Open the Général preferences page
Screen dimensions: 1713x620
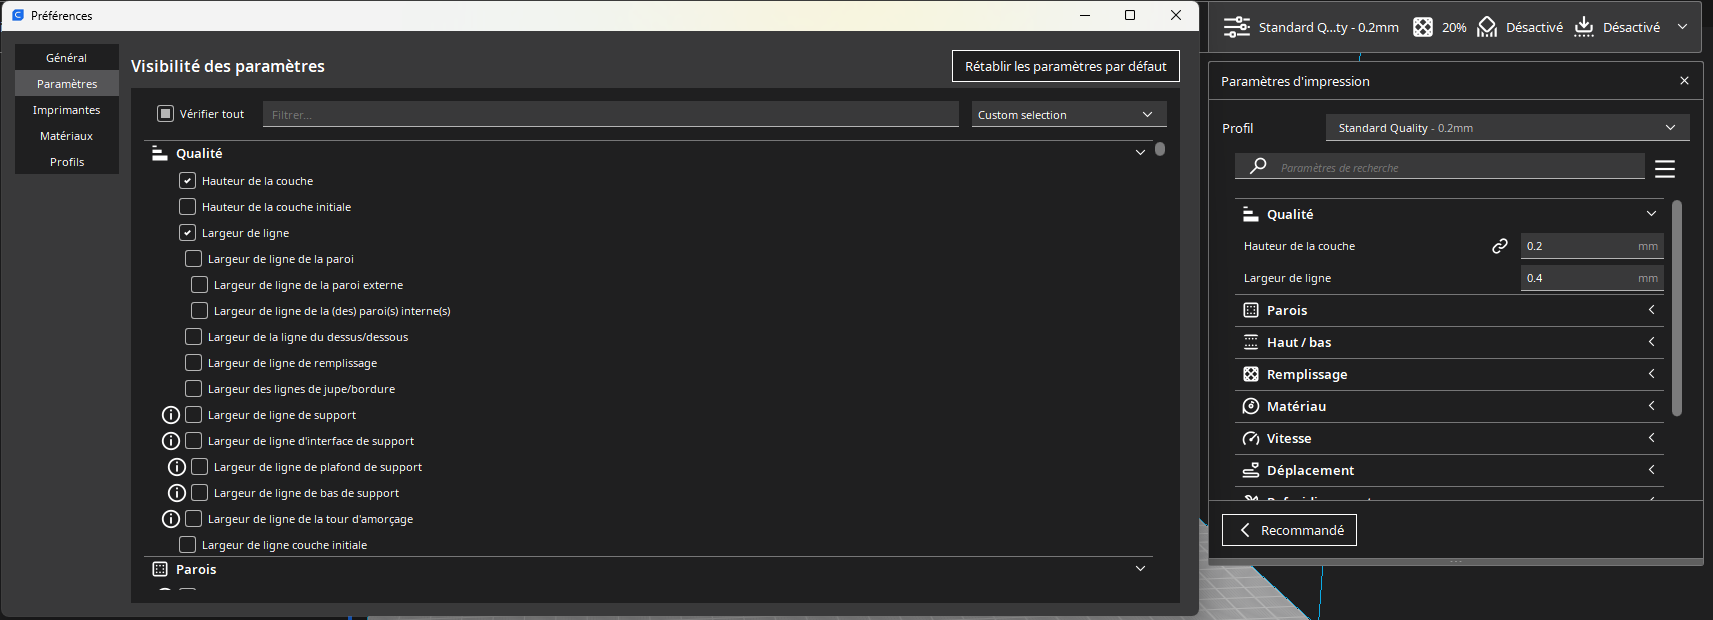pos(67,57)
